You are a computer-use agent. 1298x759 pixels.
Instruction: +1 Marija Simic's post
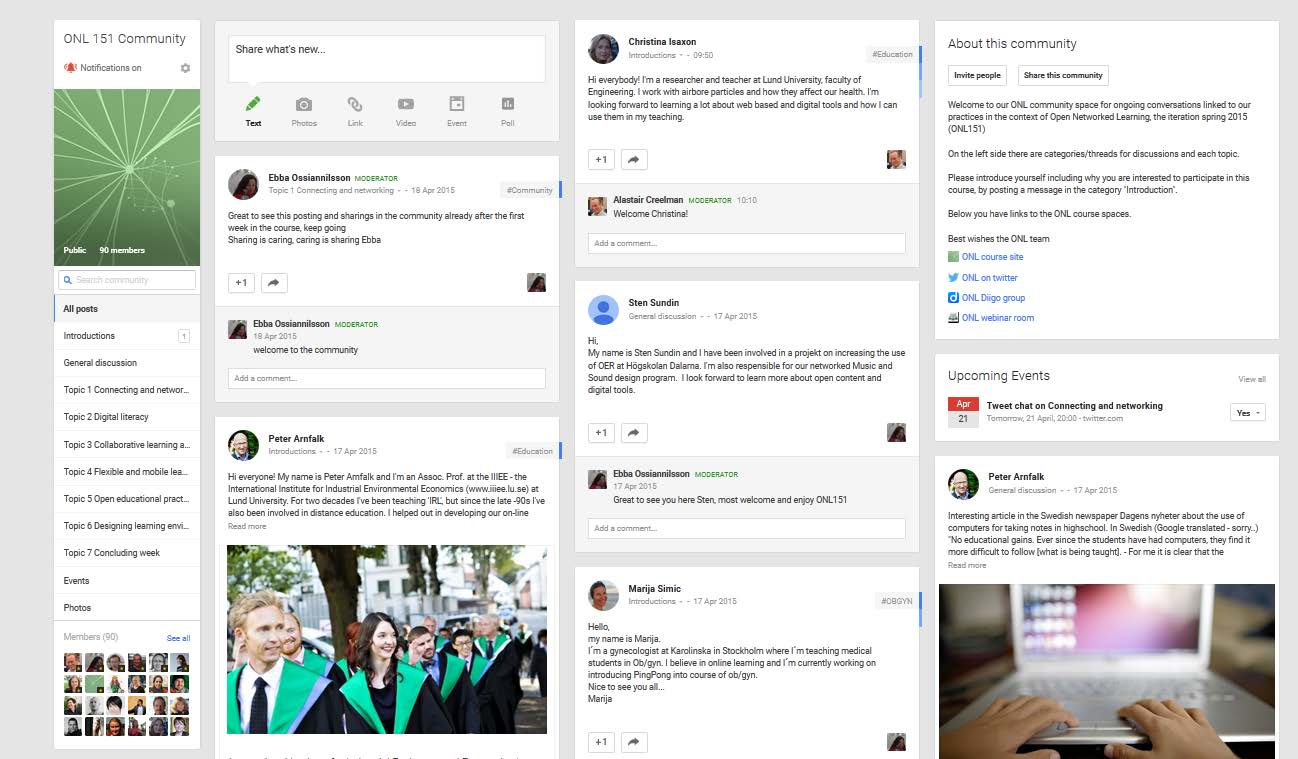[601, 742]
